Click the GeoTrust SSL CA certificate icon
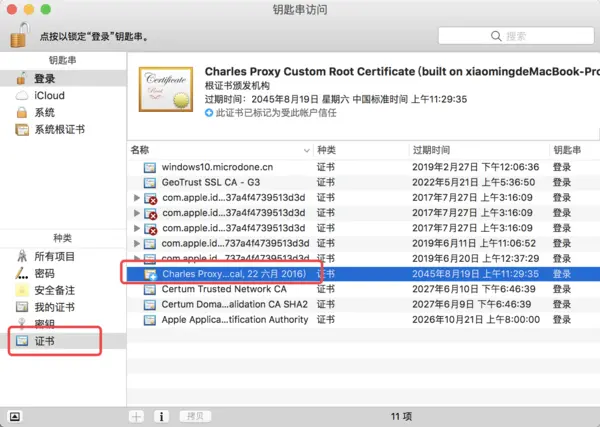 coord(150,183)
